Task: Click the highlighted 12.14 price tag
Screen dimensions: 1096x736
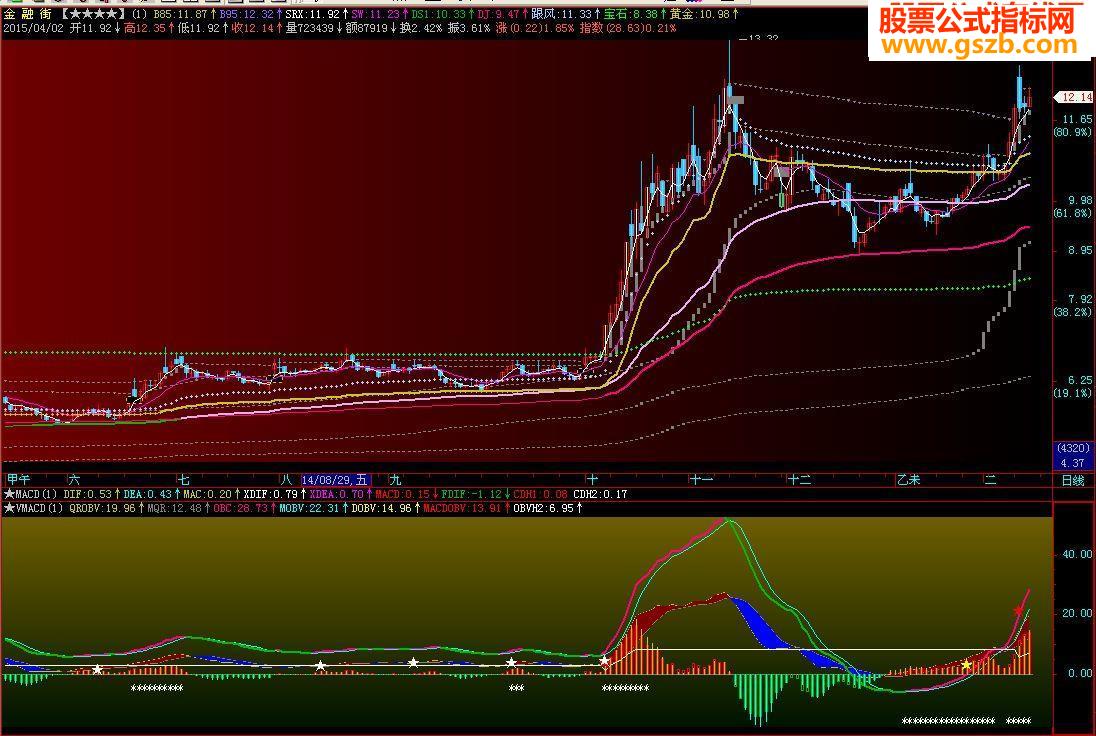Action: pyautogui.click(x=1072, y=98)
